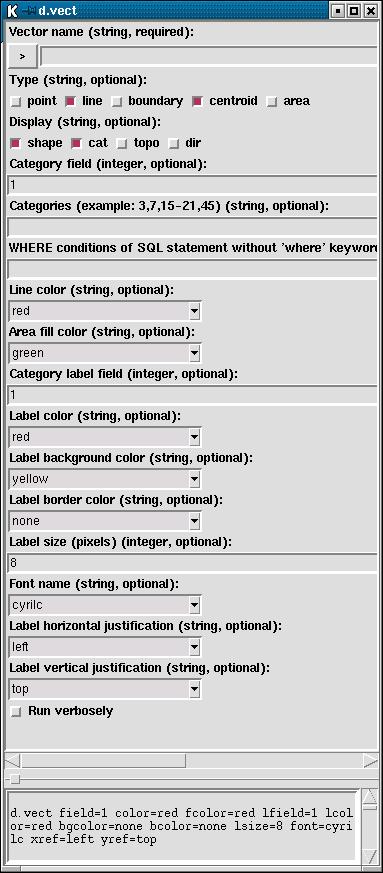Expand the Font name combo box
383x873 pixels.
(194, 605)
